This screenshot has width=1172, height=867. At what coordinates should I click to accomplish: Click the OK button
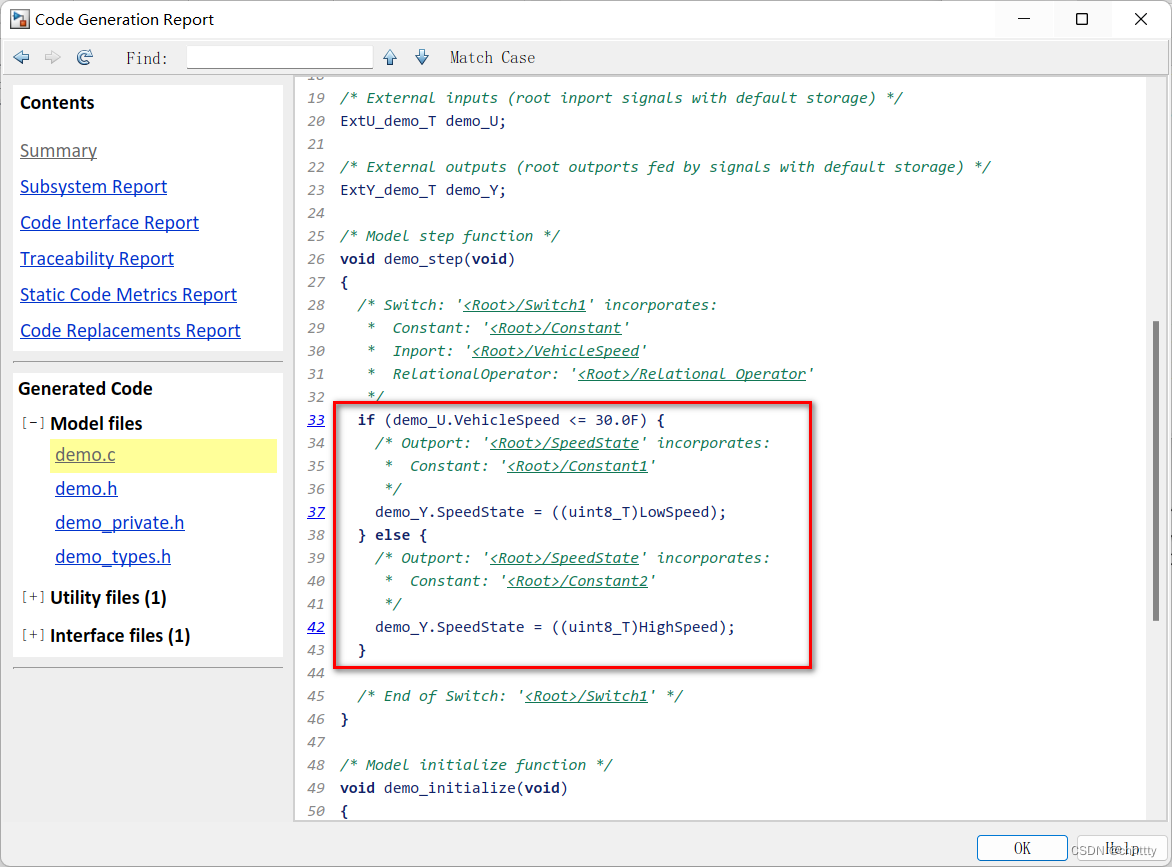[x=1022, y=848]
